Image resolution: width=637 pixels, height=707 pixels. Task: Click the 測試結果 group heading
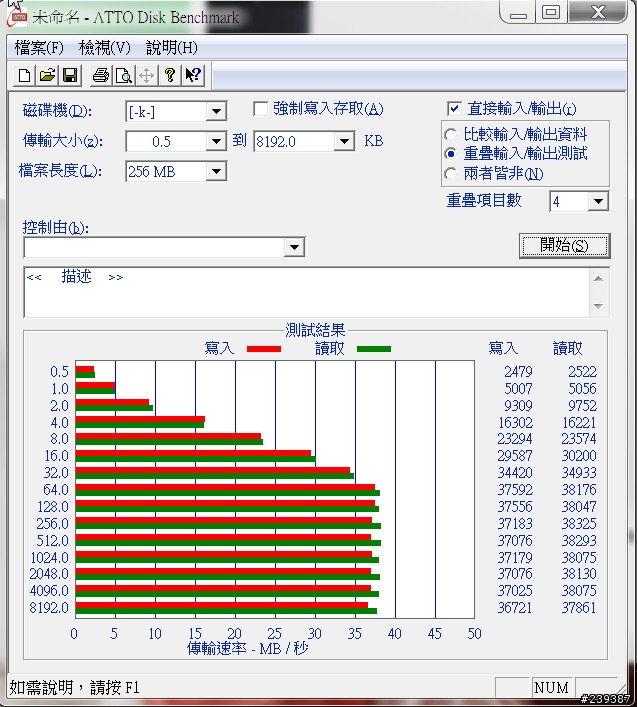(315, 331)
